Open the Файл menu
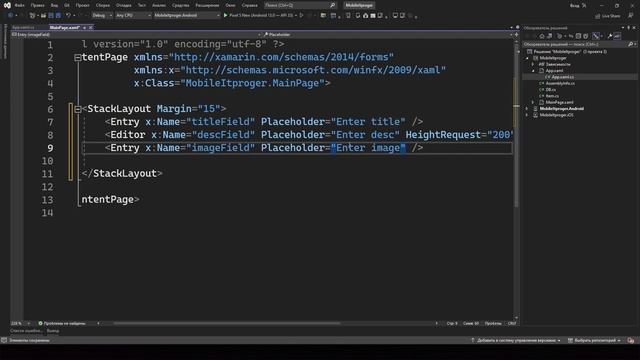The height and width of the screenshot is (360, 640). click(19, 5)
